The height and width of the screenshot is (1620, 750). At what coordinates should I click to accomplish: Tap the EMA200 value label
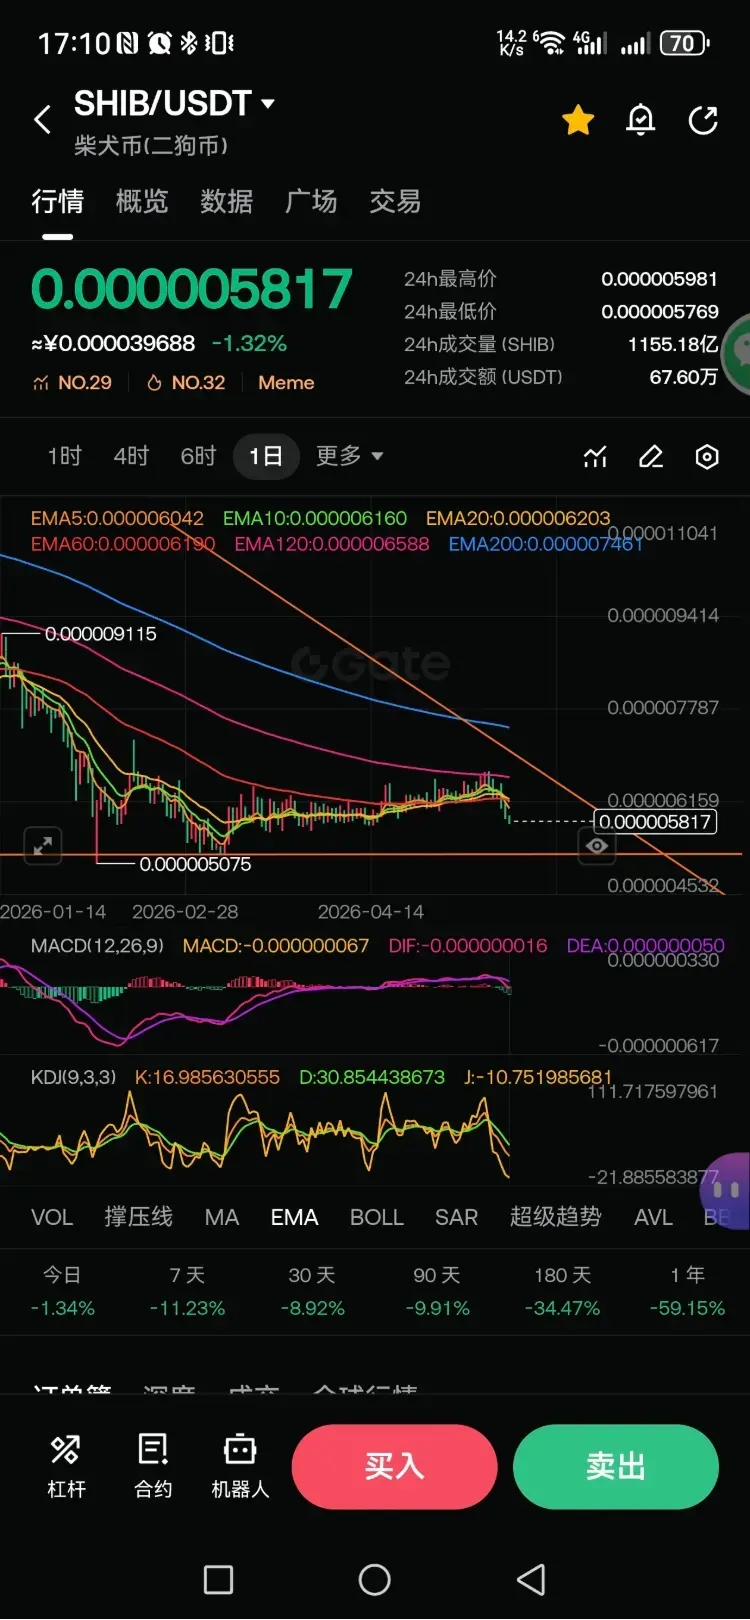tap(545, 544)
